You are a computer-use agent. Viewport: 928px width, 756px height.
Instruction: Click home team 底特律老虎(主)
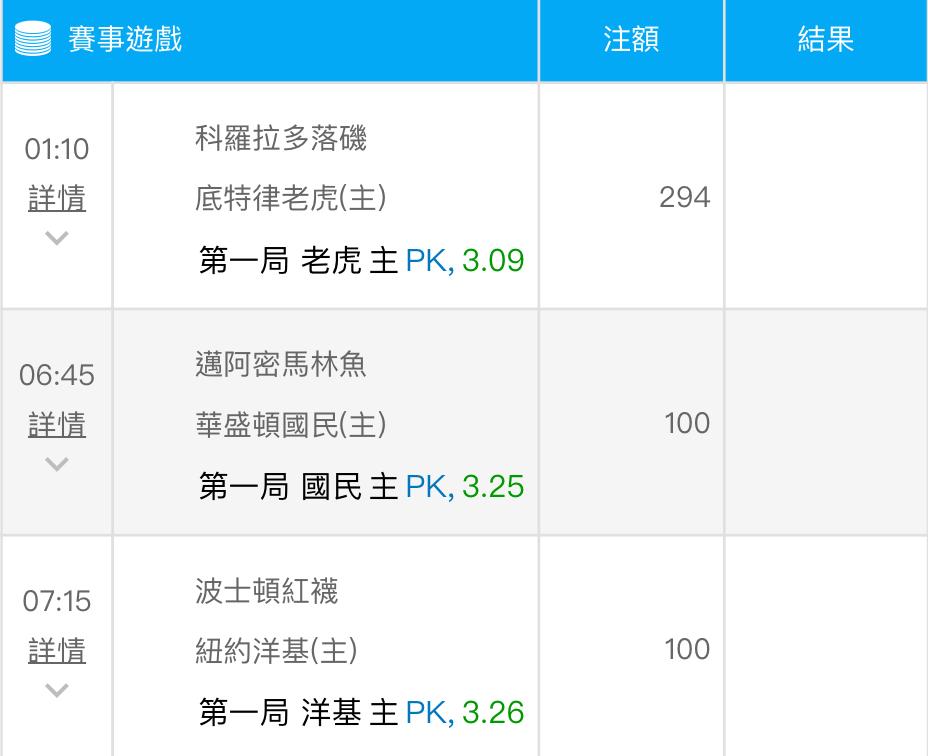[x=291, y=198]
